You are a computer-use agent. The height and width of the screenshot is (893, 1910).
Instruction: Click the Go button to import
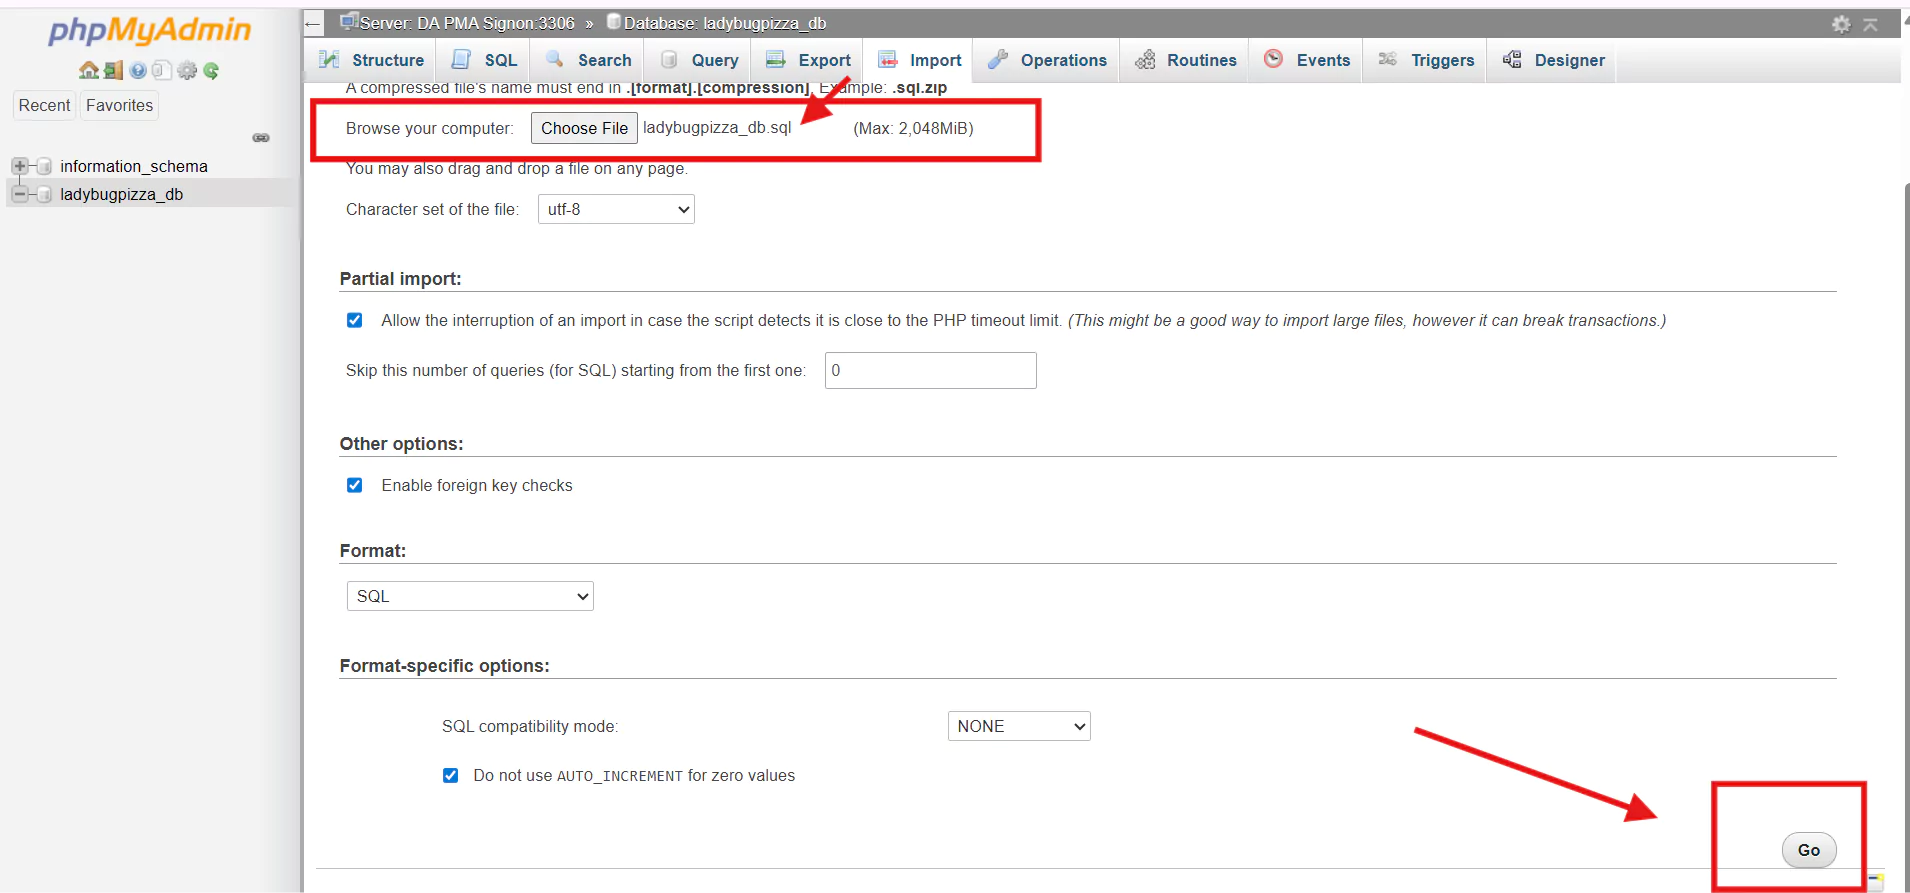click(1809, 850)
